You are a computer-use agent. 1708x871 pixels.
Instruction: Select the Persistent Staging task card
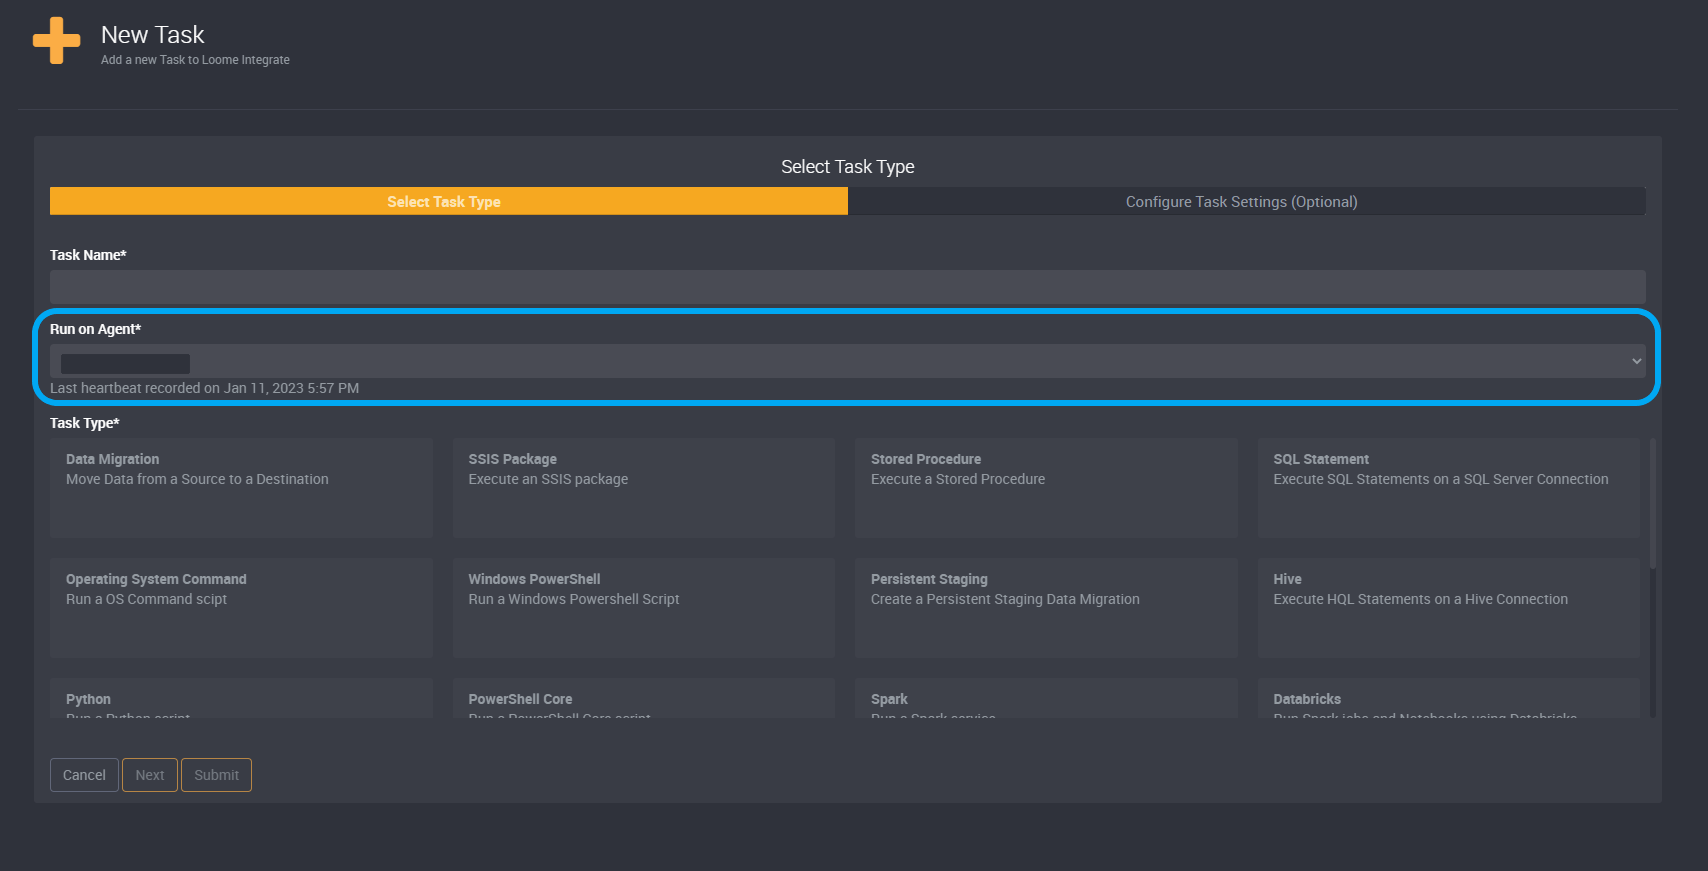click(x=1046, y=608)
